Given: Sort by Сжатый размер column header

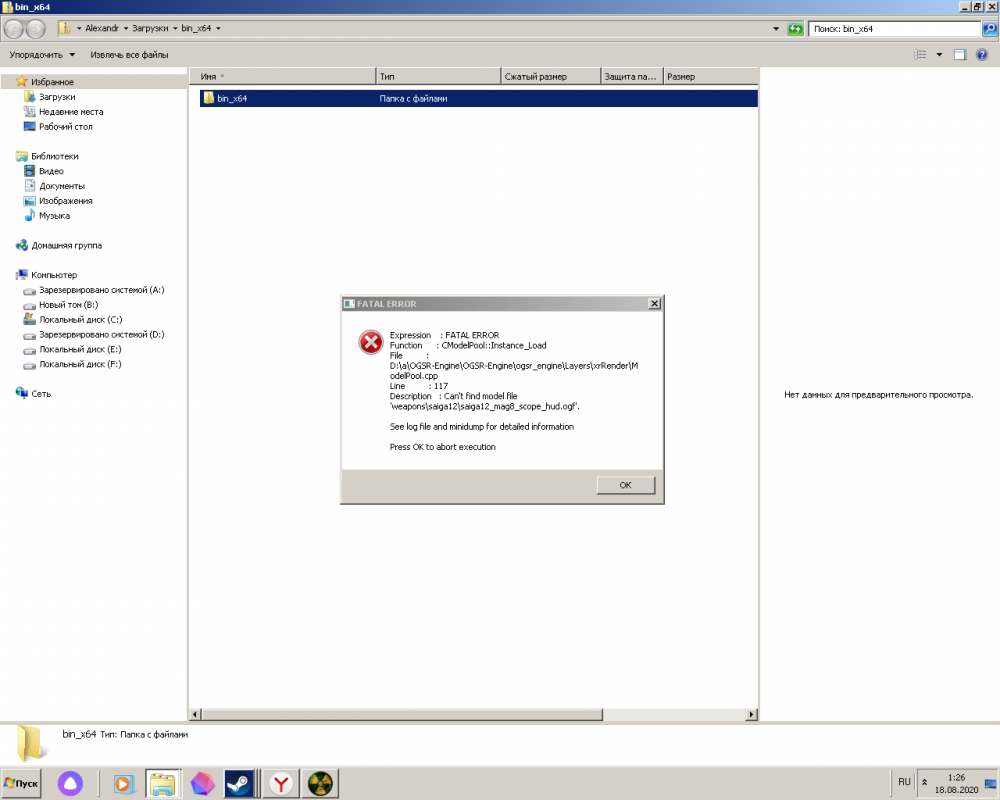Looking at the screenshot, I should pyautogui.click(x=551, y=77).
